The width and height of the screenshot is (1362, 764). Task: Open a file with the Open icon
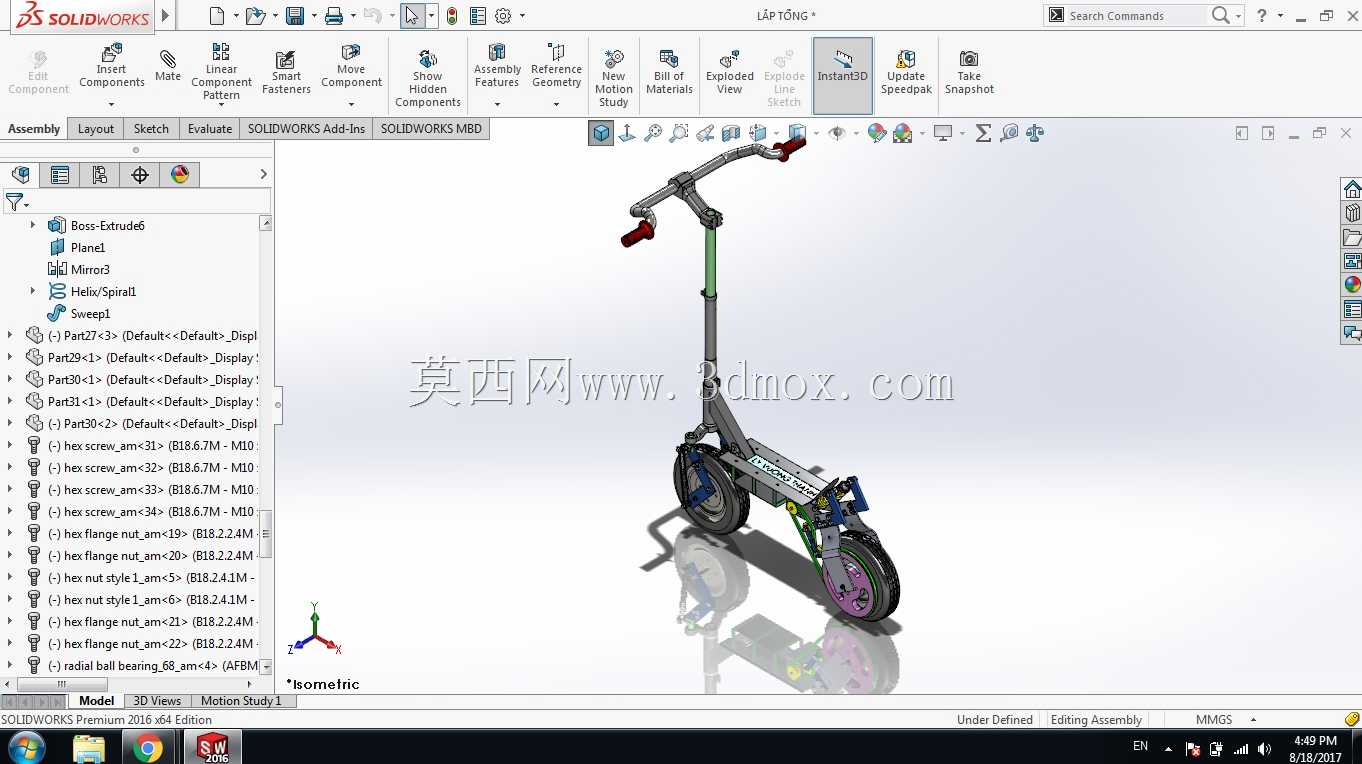tap(255, 16)
